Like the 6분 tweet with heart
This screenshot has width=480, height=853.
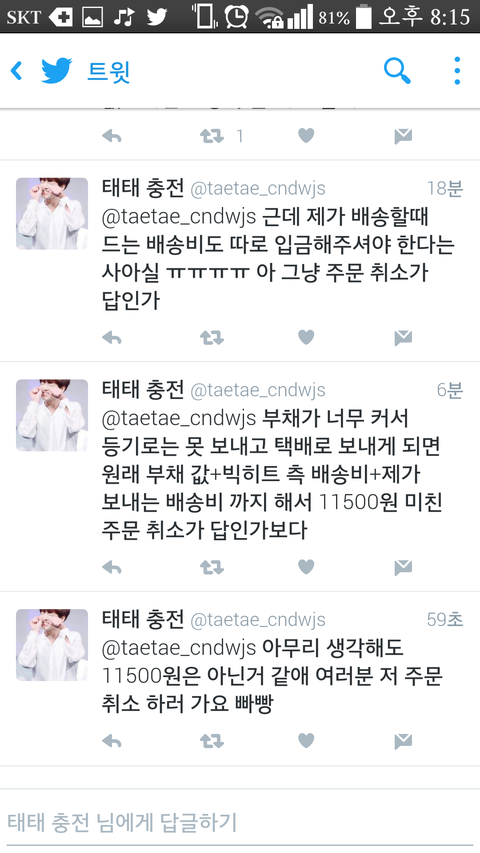tap(306, 567)
